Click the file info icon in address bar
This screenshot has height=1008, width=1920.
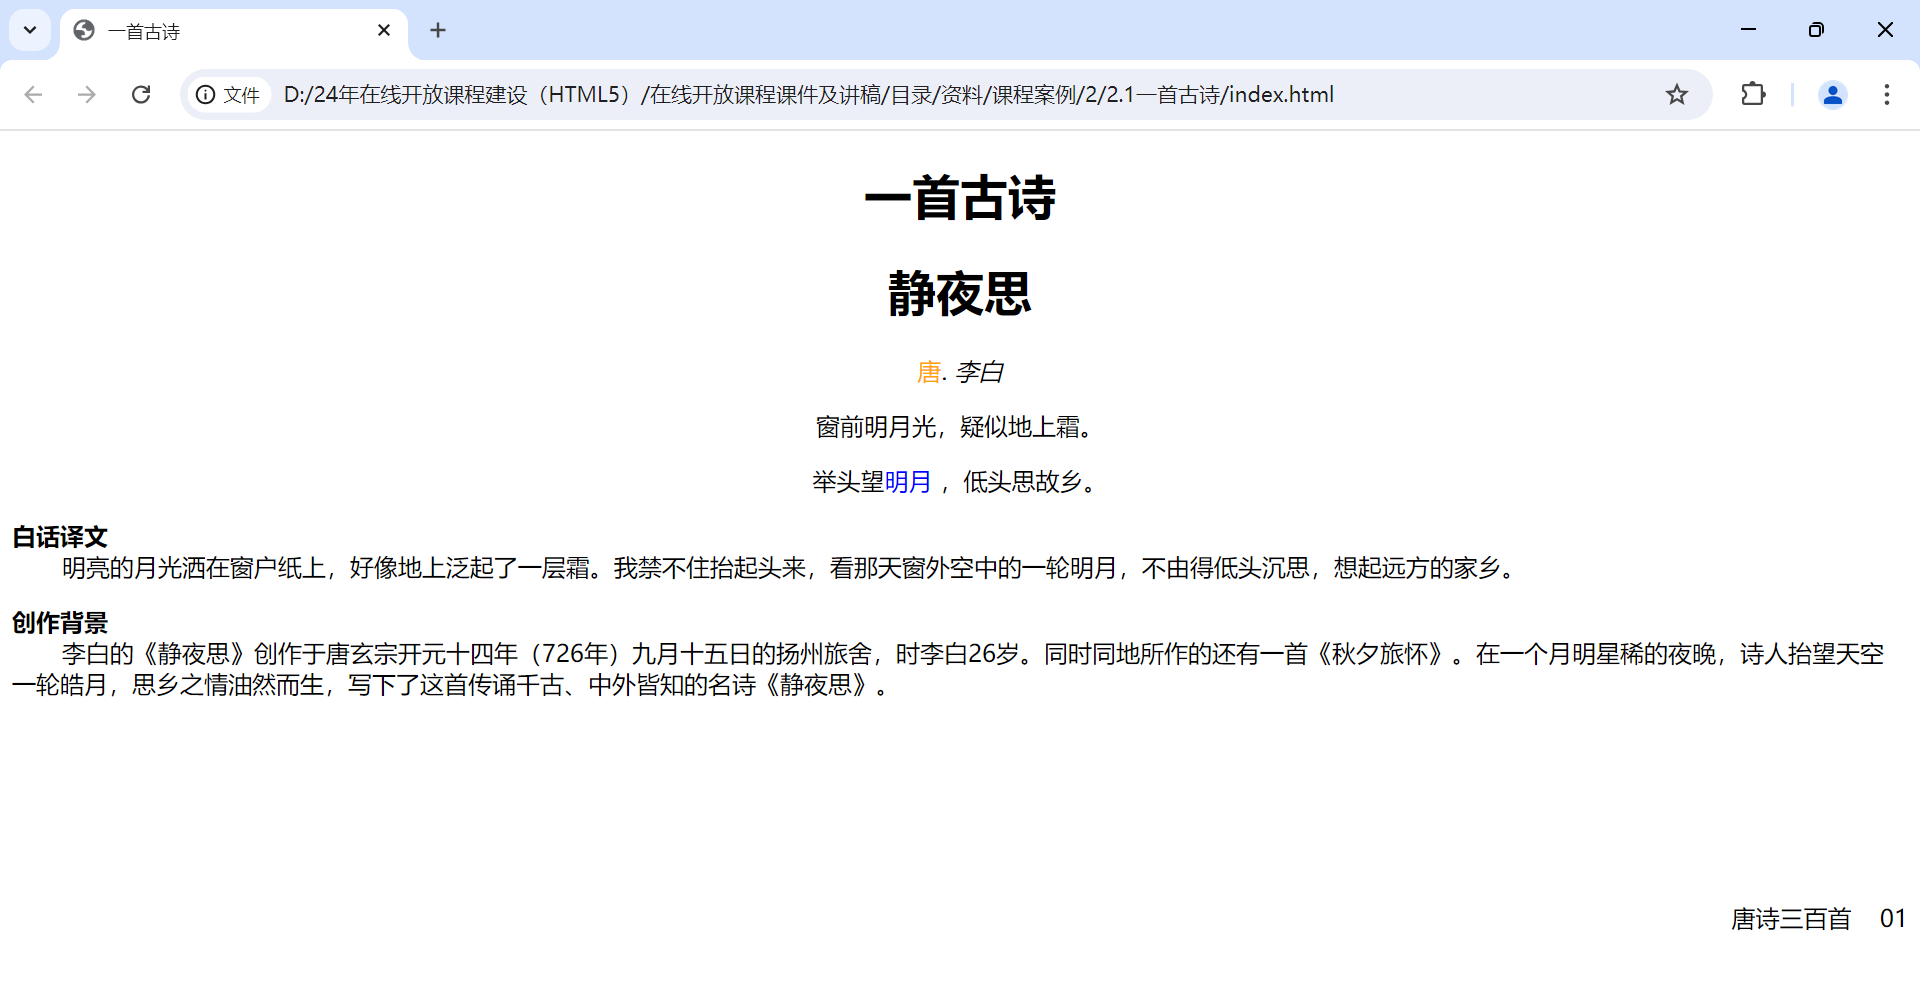(229, 95)
